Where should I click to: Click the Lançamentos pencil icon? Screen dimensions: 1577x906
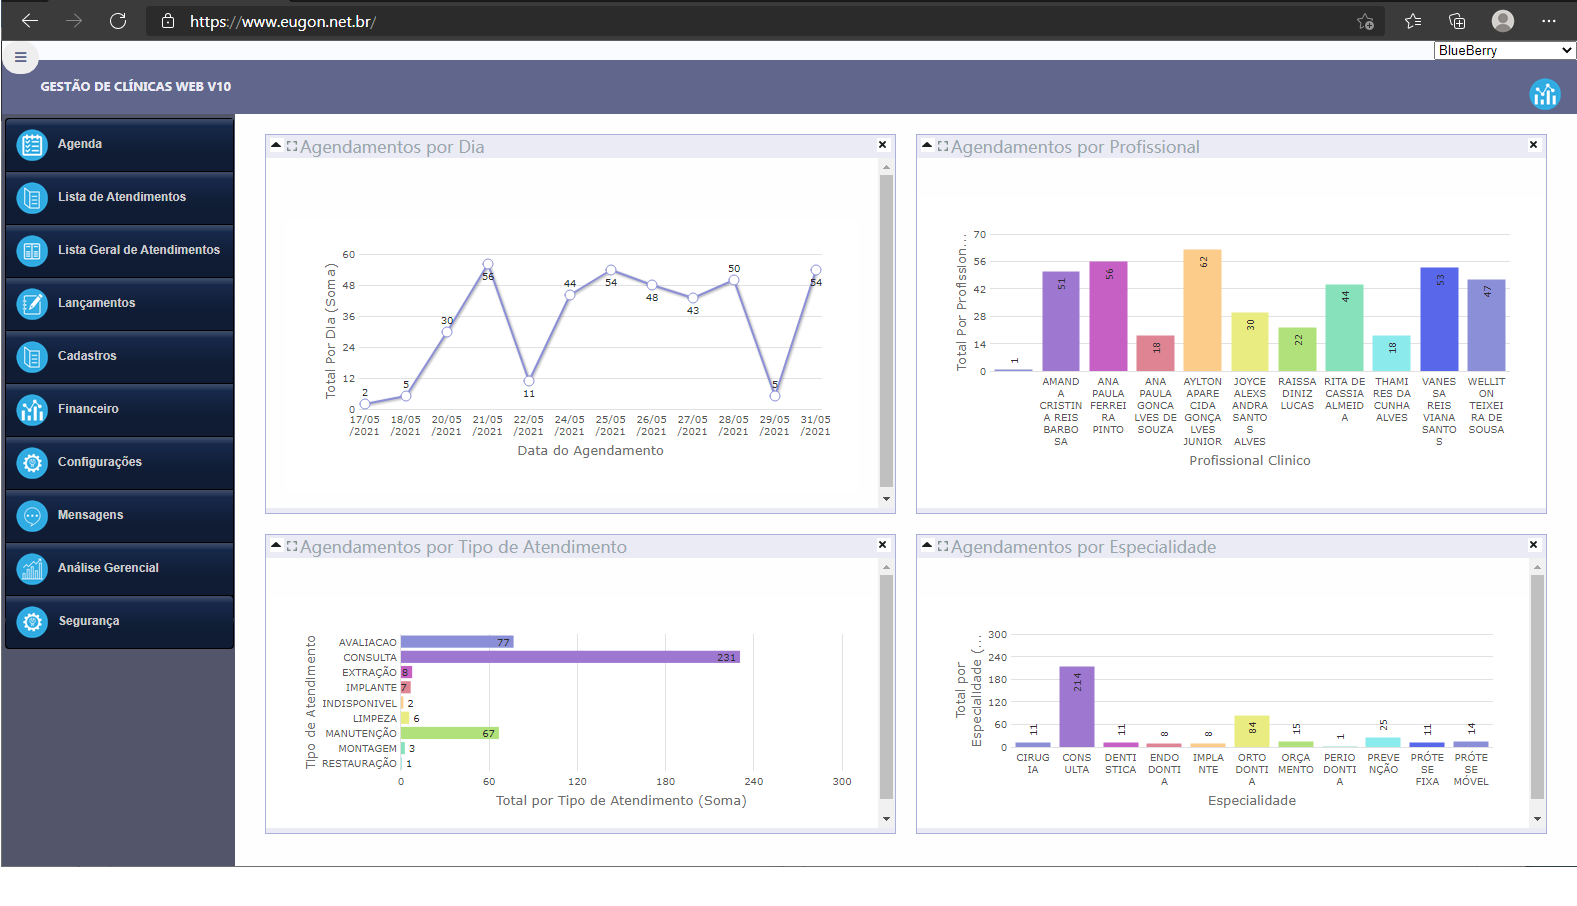(32, 304)
